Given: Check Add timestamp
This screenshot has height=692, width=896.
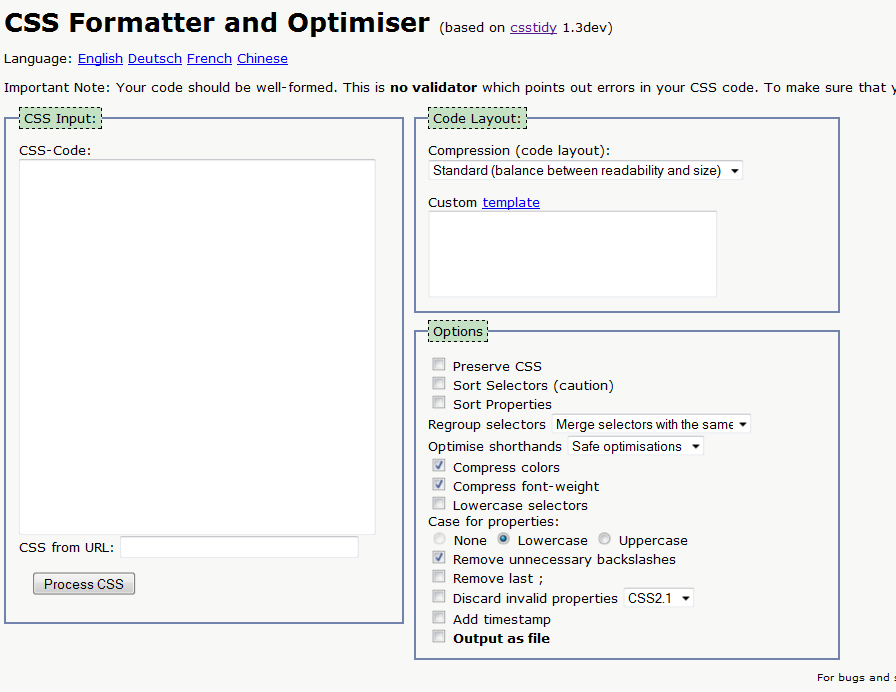Looking at the screenshot, I should tap(438, 617).
